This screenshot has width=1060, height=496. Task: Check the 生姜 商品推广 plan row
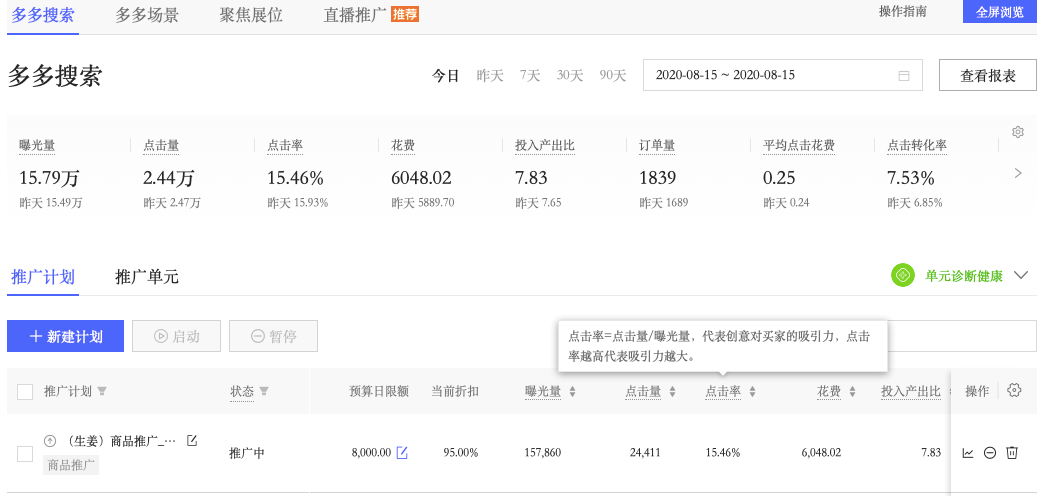pyautogui.click(x=25, y=453)
